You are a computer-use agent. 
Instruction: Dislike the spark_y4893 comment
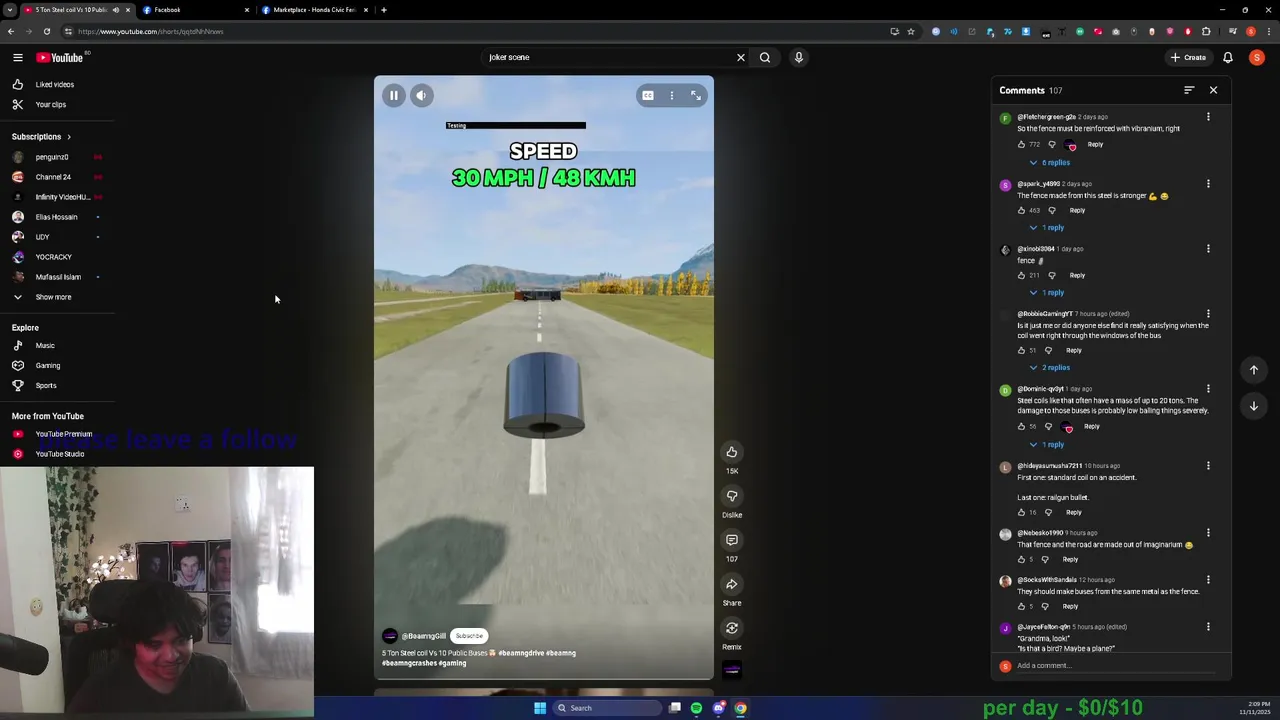click(x=1051, y=210)
